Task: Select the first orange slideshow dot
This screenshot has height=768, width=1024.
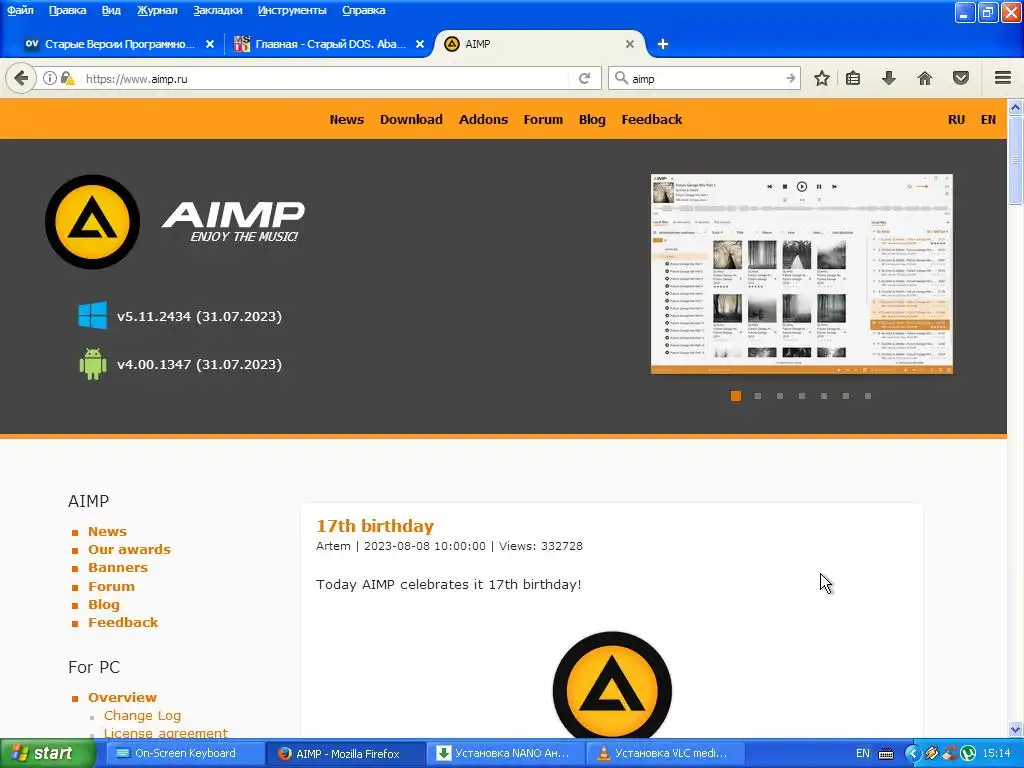Action: tap(735, 396)
